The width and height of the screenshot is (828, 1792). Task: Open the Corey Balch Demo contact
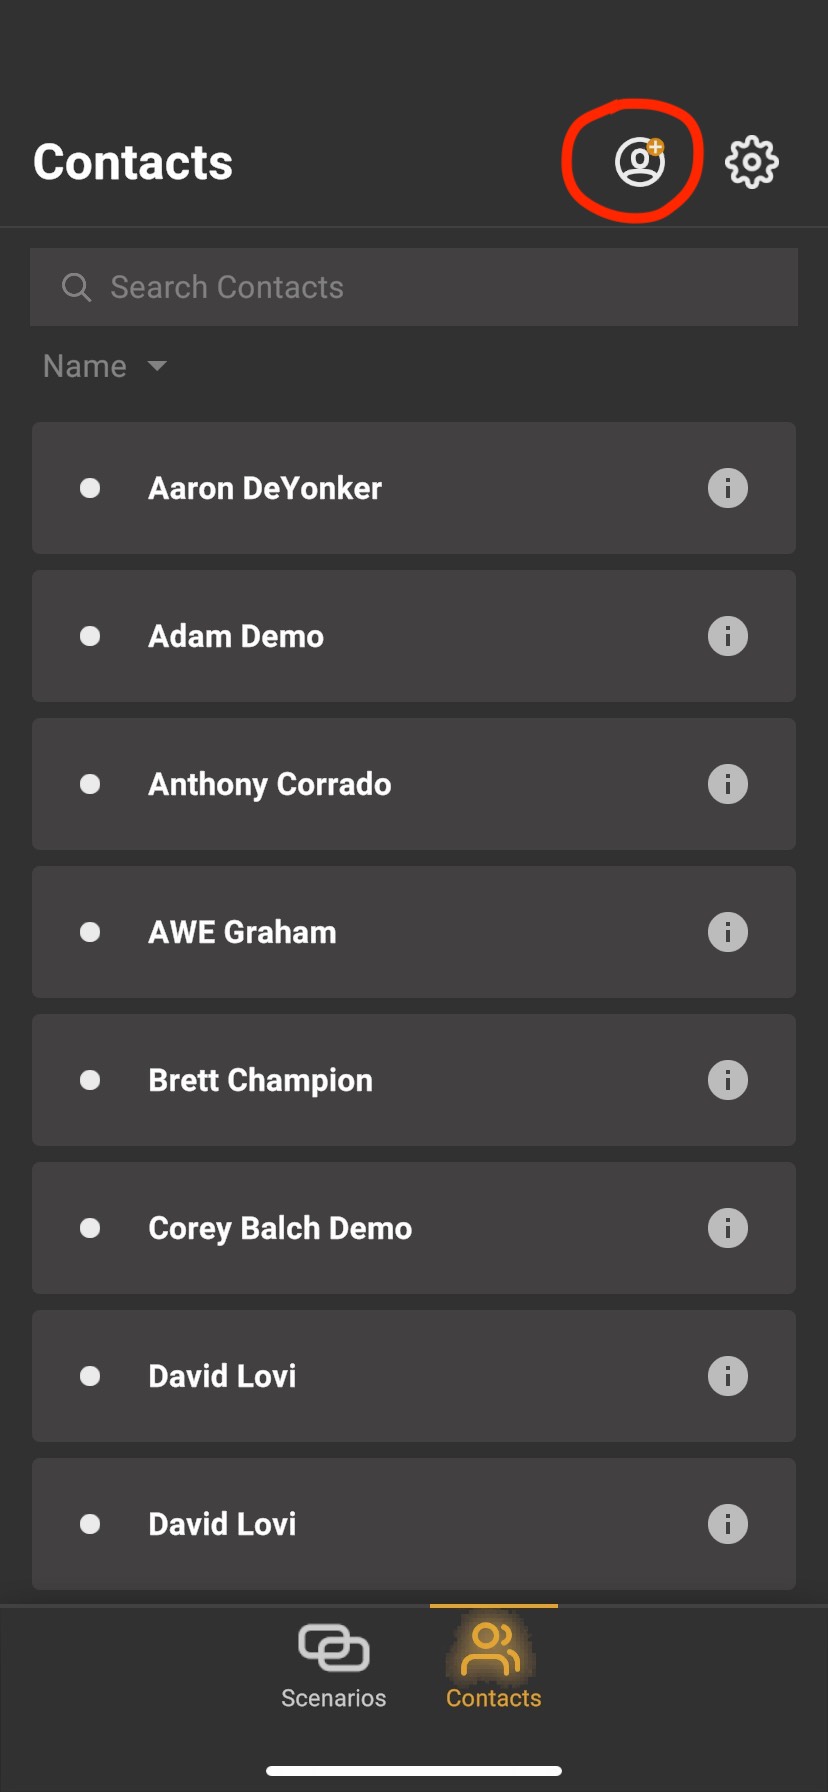414,1228
